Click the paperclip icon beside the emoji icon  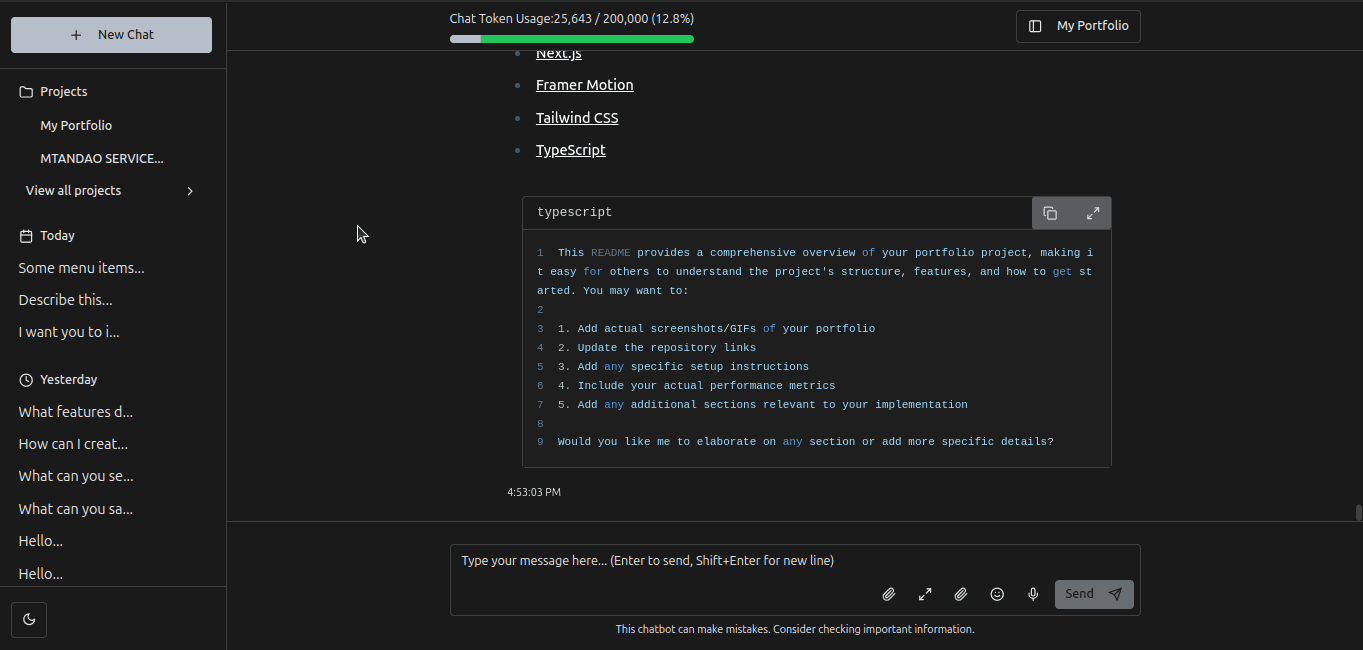pos(961,594)
